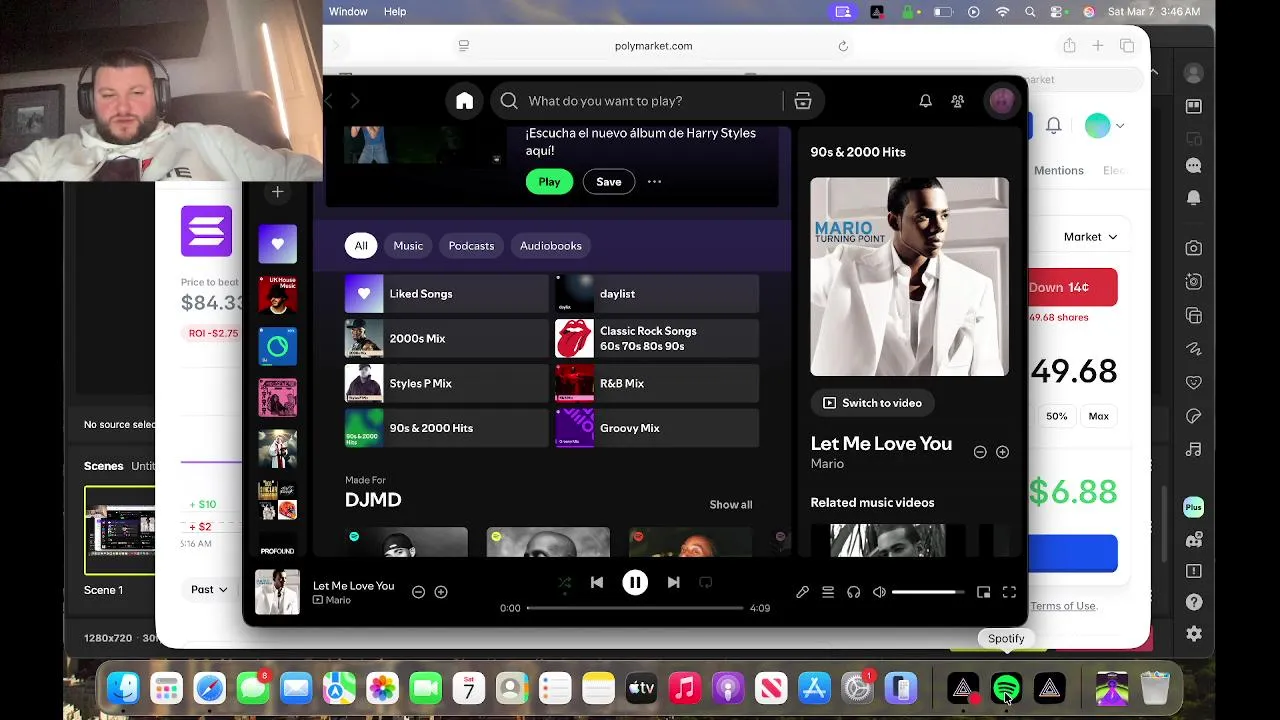Click minus icon in Now Playing panel

click(x=980, y=452)
